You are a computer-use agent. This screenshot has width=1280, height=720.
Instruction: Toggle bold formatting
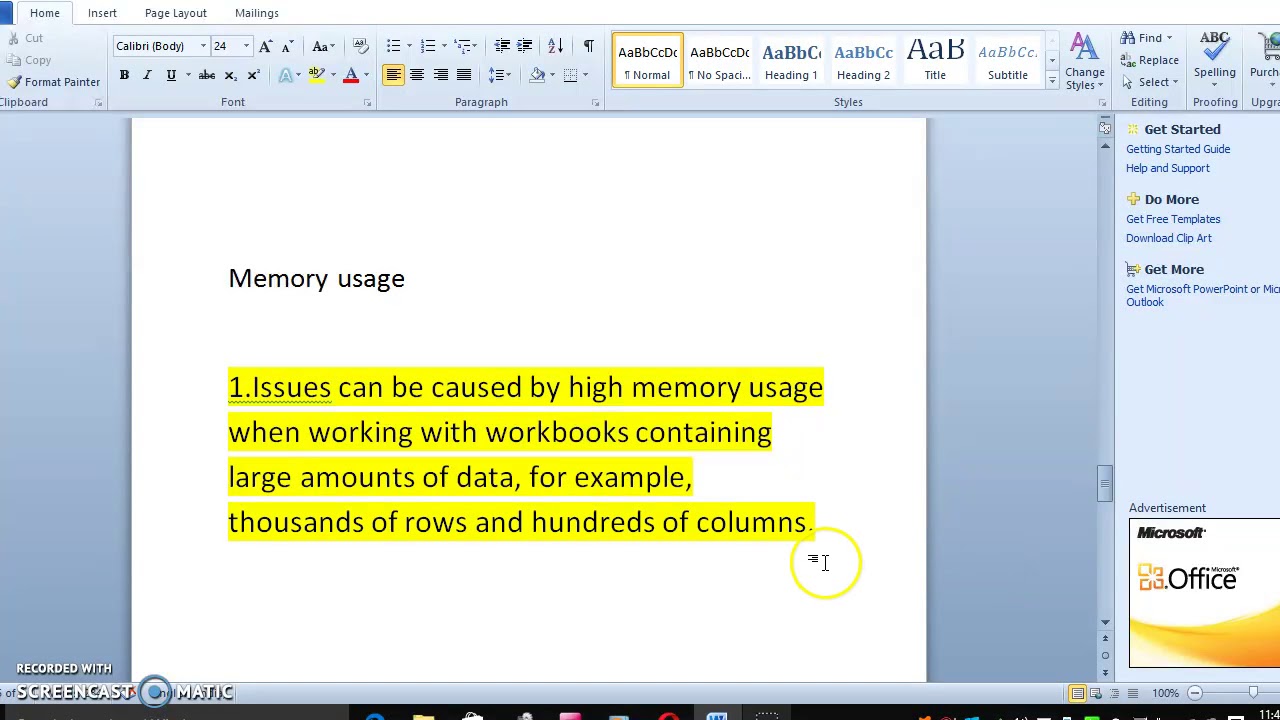(x=124, y=75)
